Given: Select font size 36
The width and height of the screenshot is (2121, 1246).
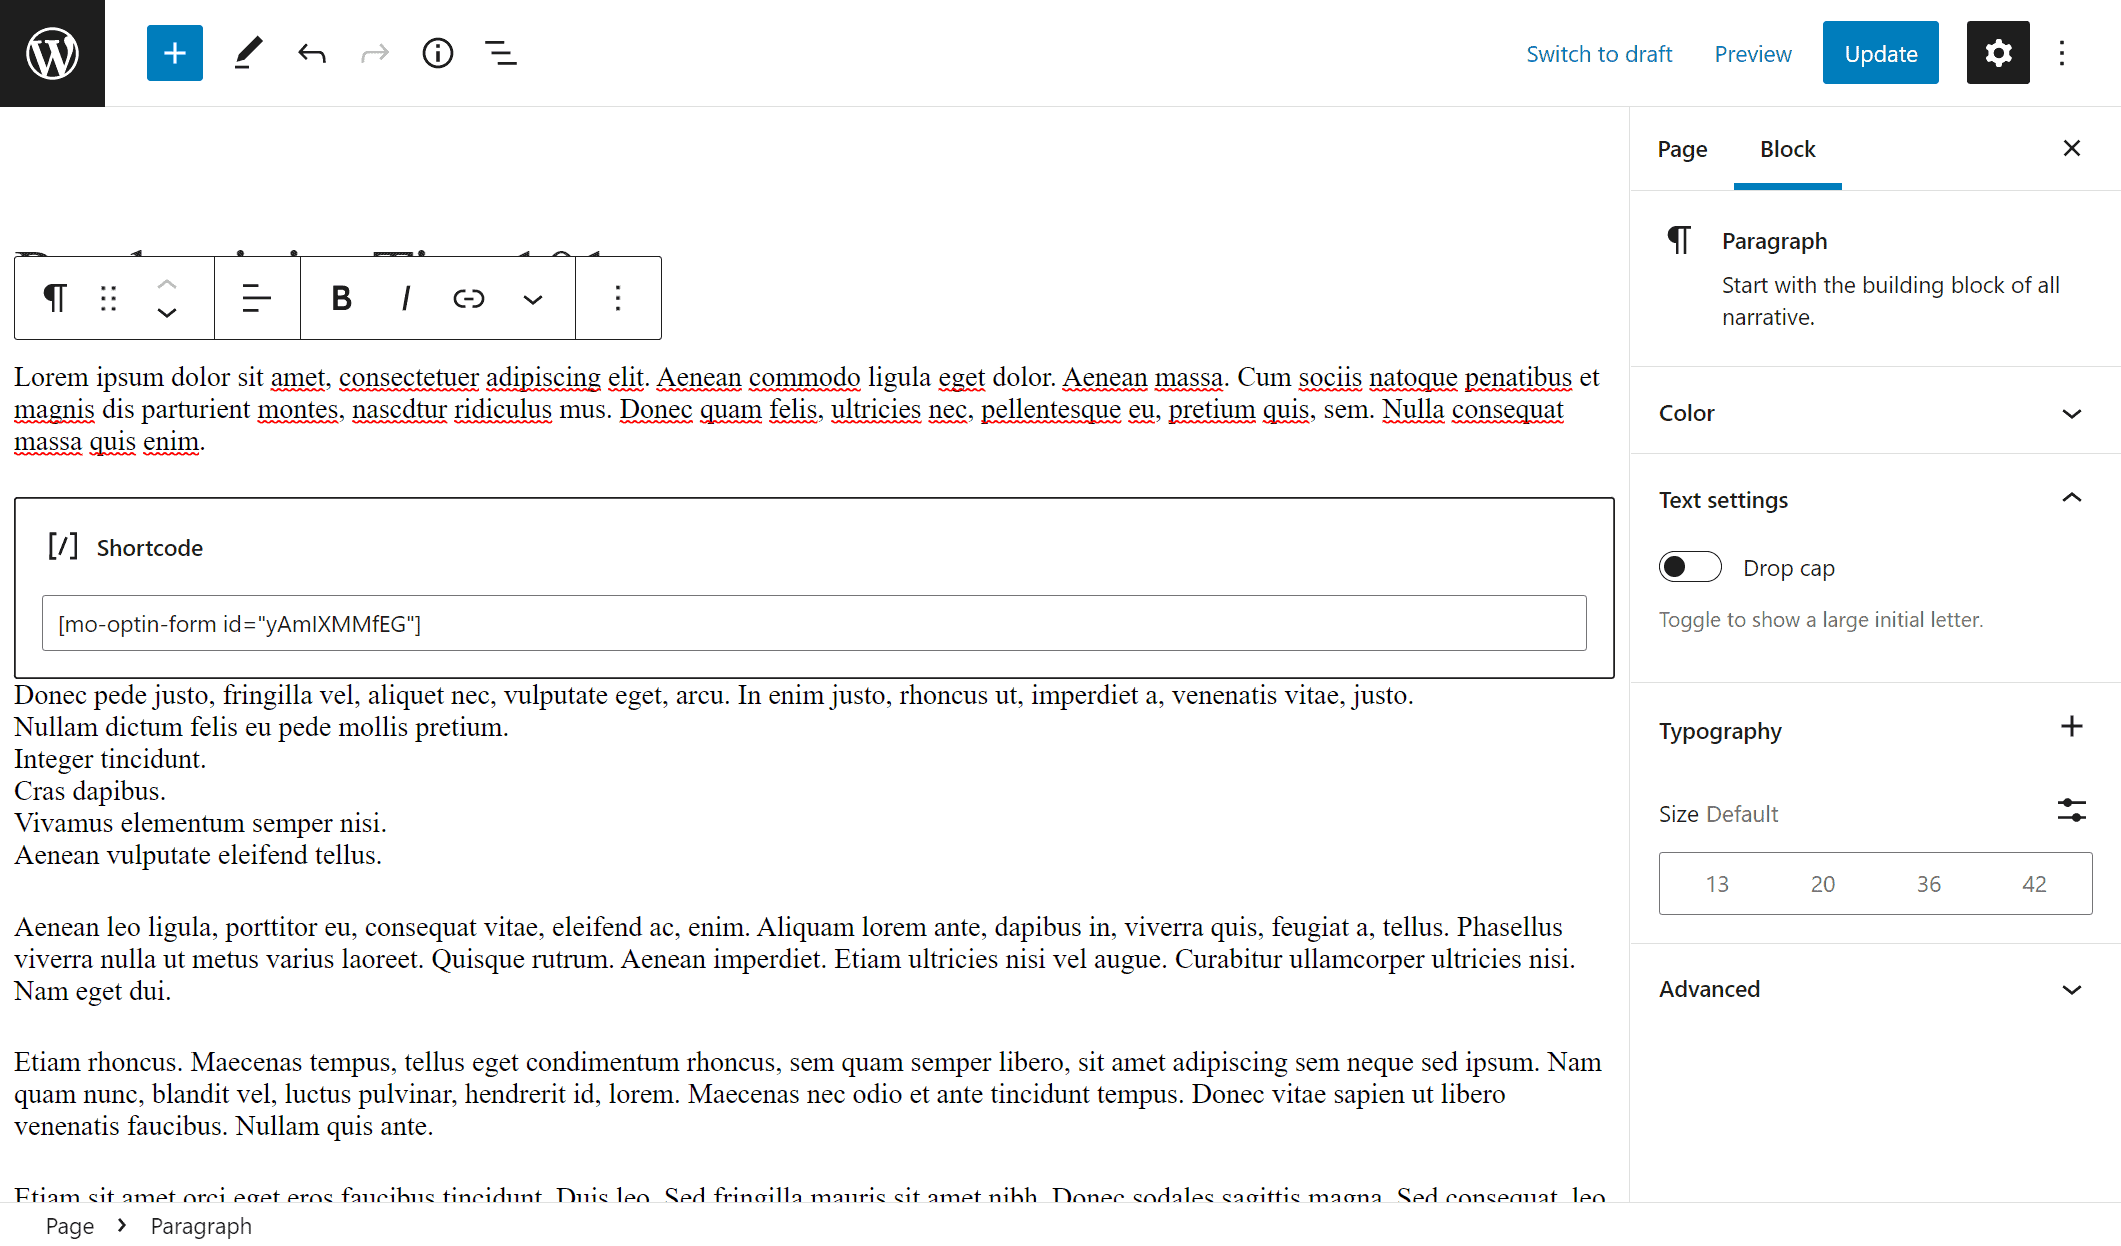Looking at the screenshot, I should coord(1928,884).
